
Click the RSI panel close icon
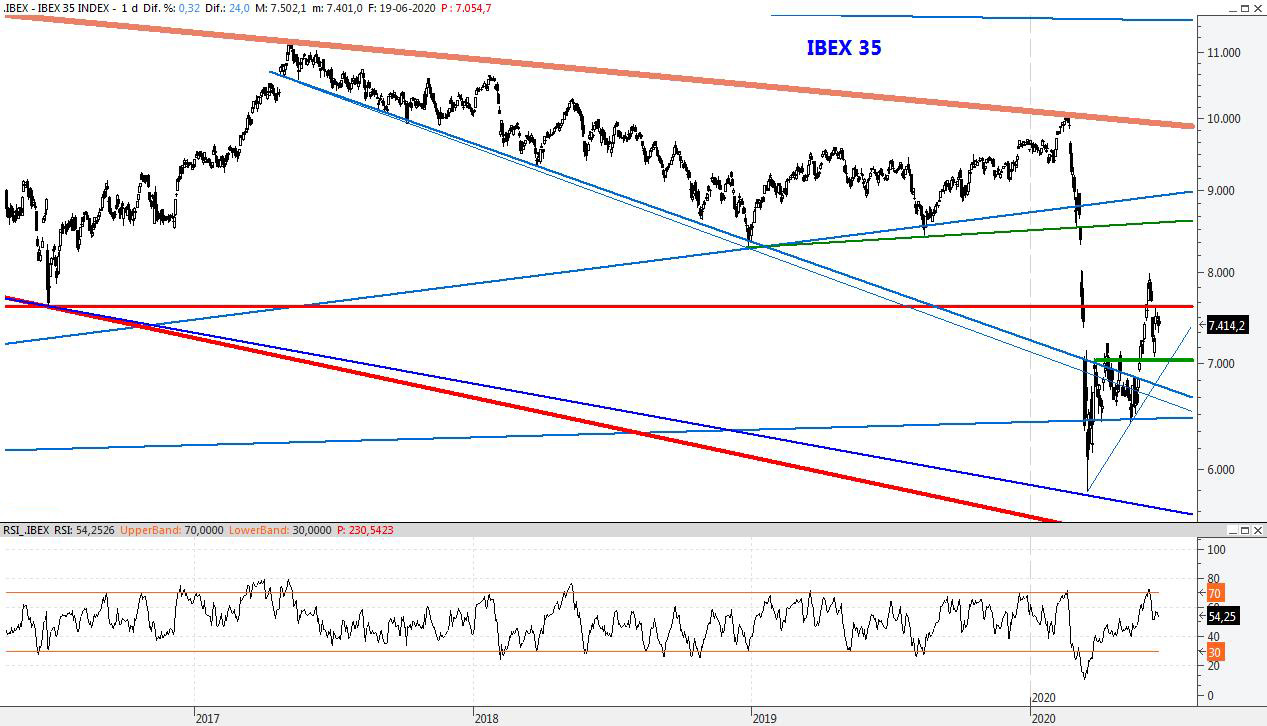pos(1258,531)
